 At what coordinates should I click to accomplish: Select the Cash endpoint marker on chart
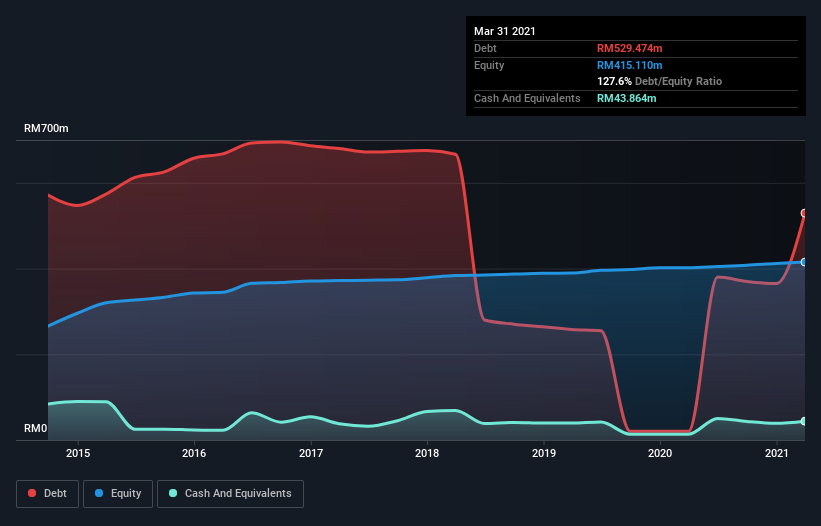804,421
